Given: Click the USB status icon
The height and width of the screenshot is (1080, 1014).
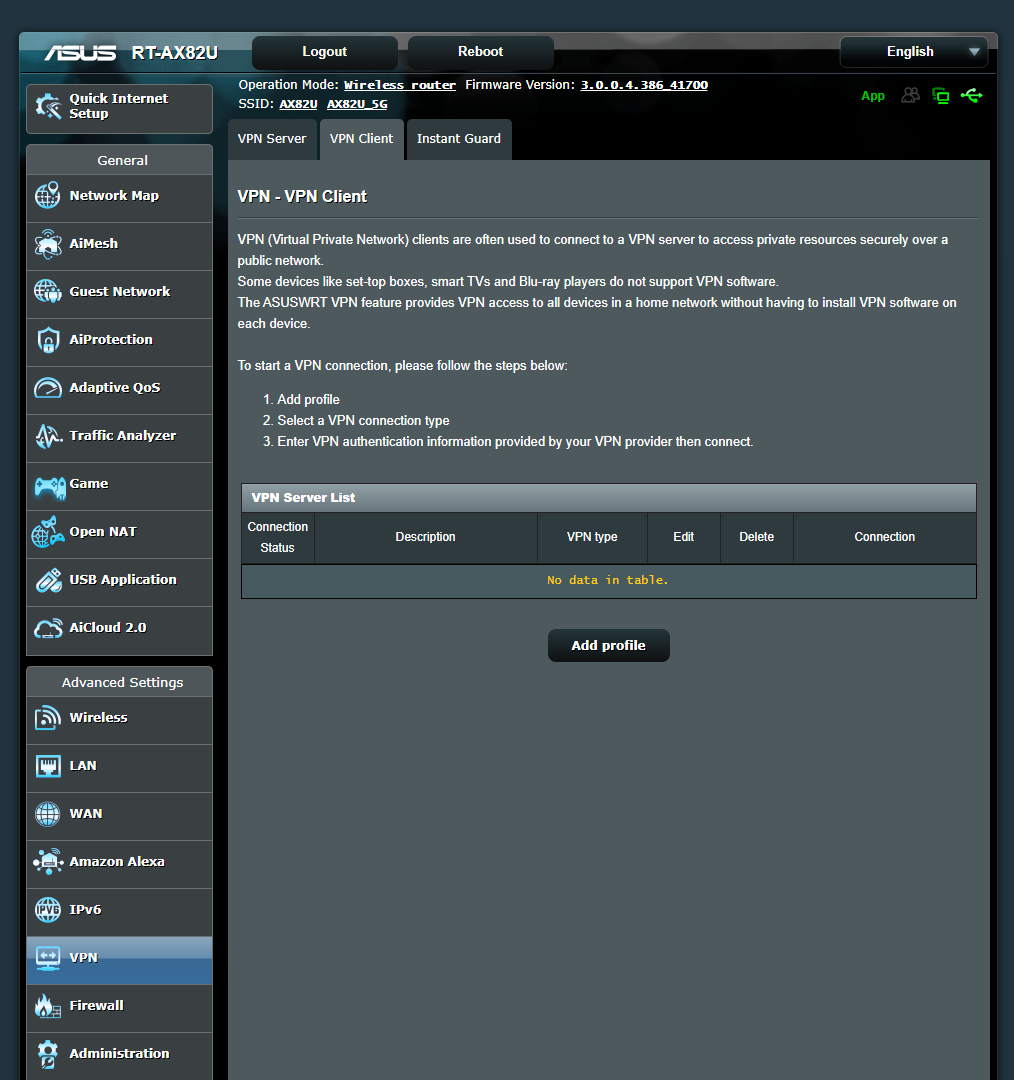Looking at the screenshot, I should coord(972,95).
